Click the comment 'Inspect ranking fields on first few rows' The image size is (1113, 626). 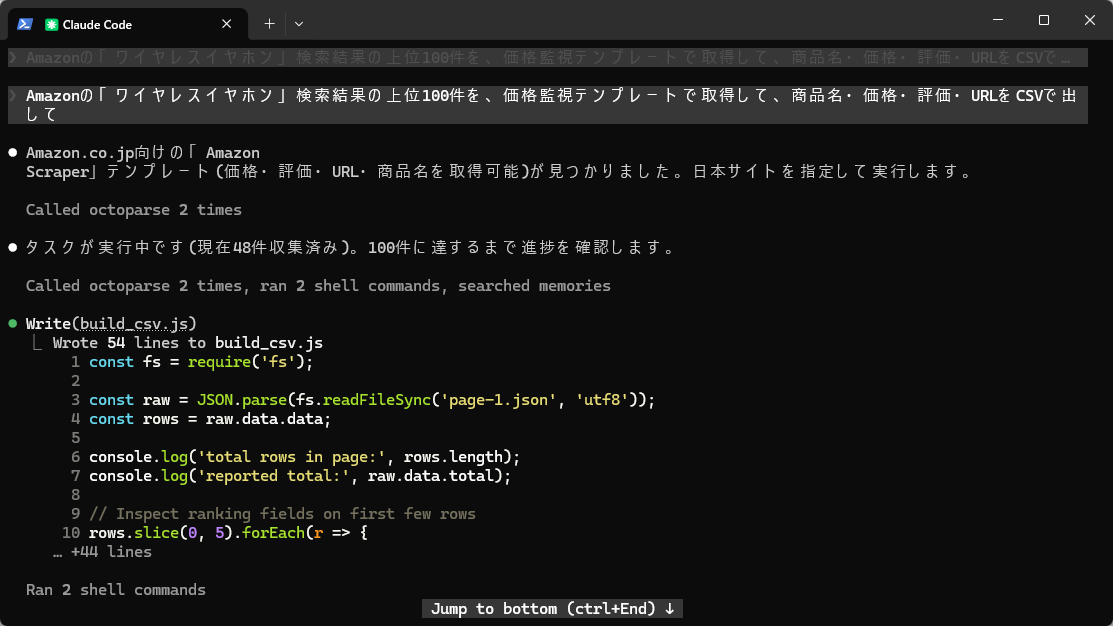(x=282, y=514)
